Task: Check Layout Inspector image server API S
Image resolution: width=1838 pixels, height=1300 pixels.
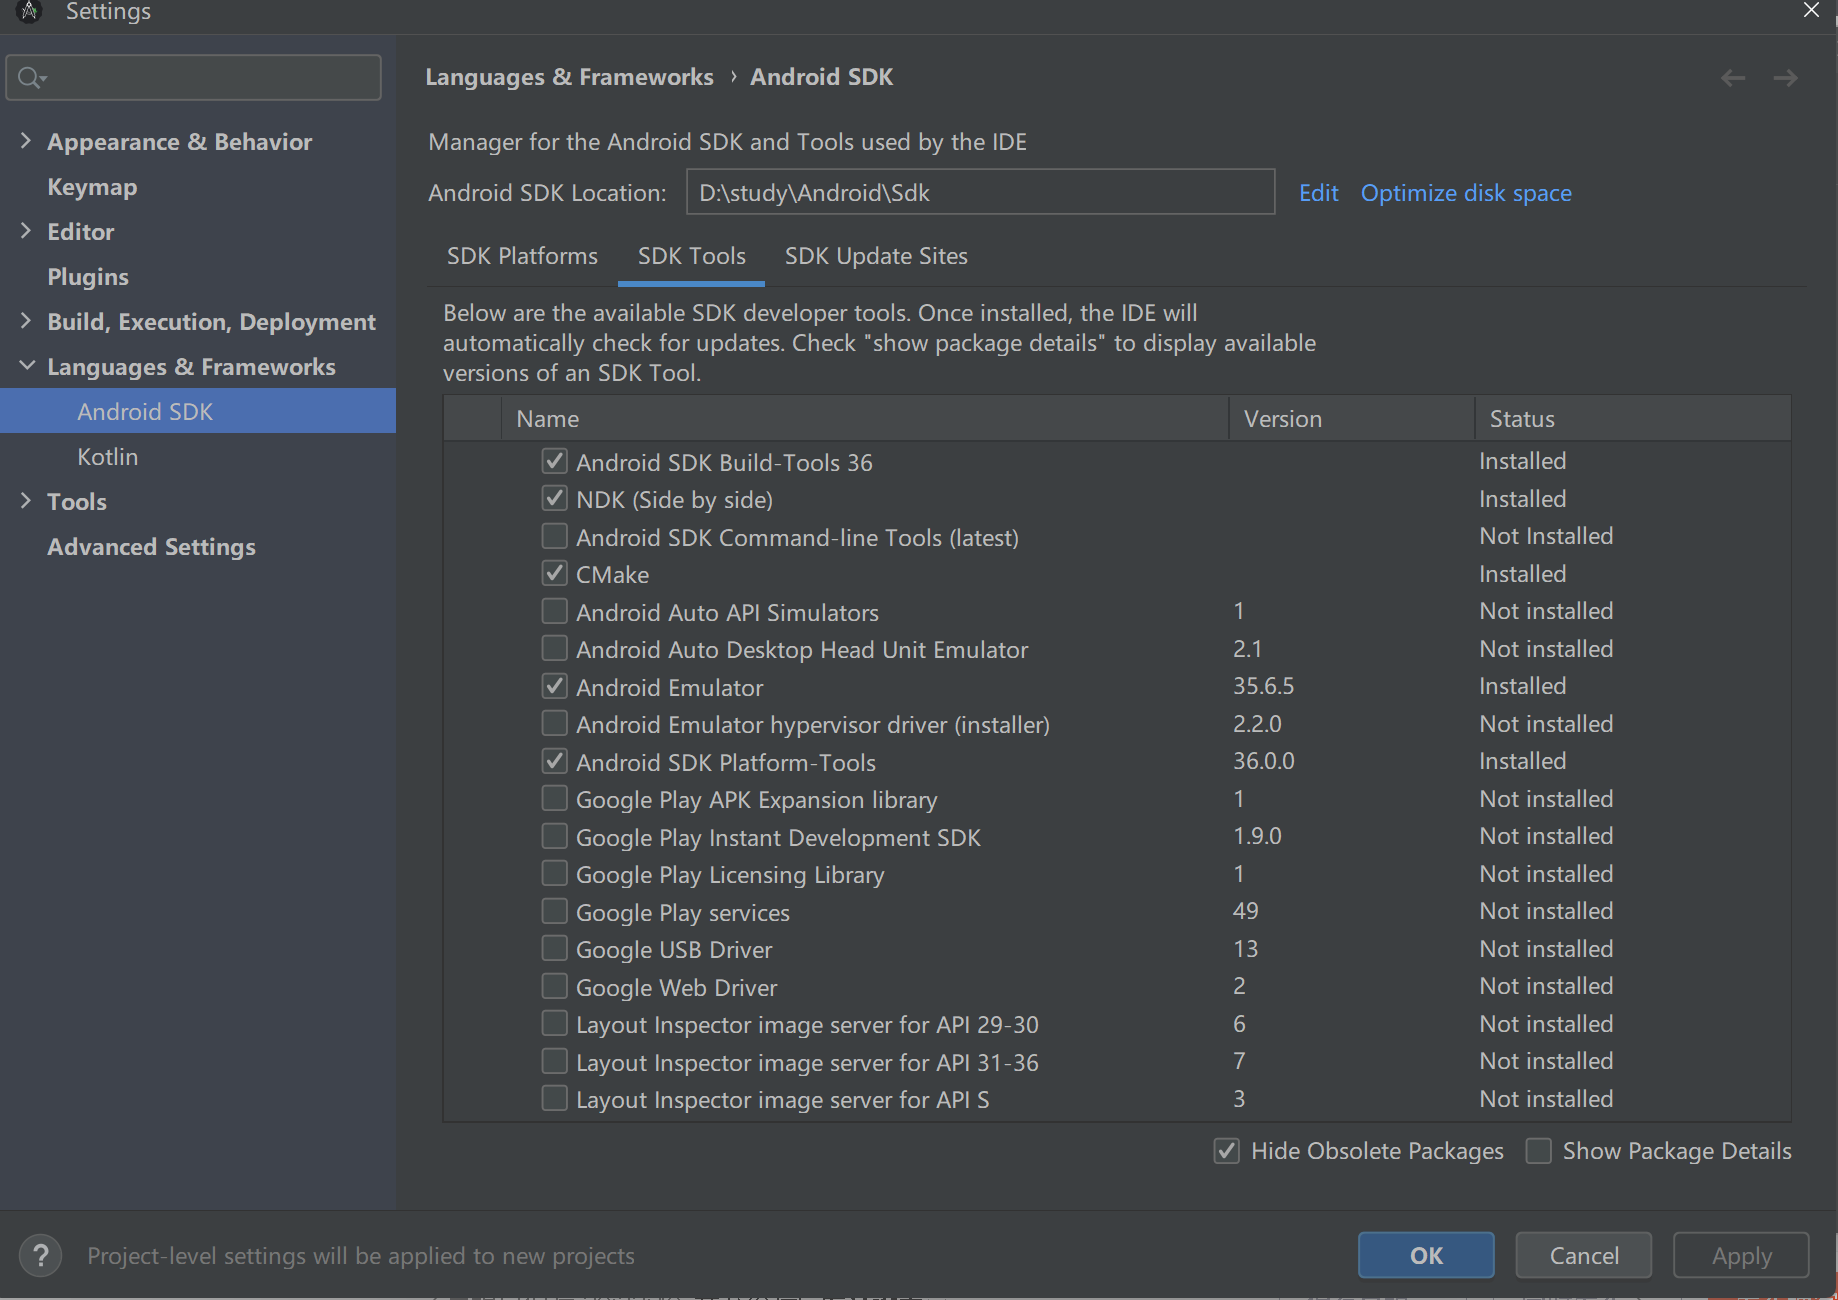Action: (554, 1098)
